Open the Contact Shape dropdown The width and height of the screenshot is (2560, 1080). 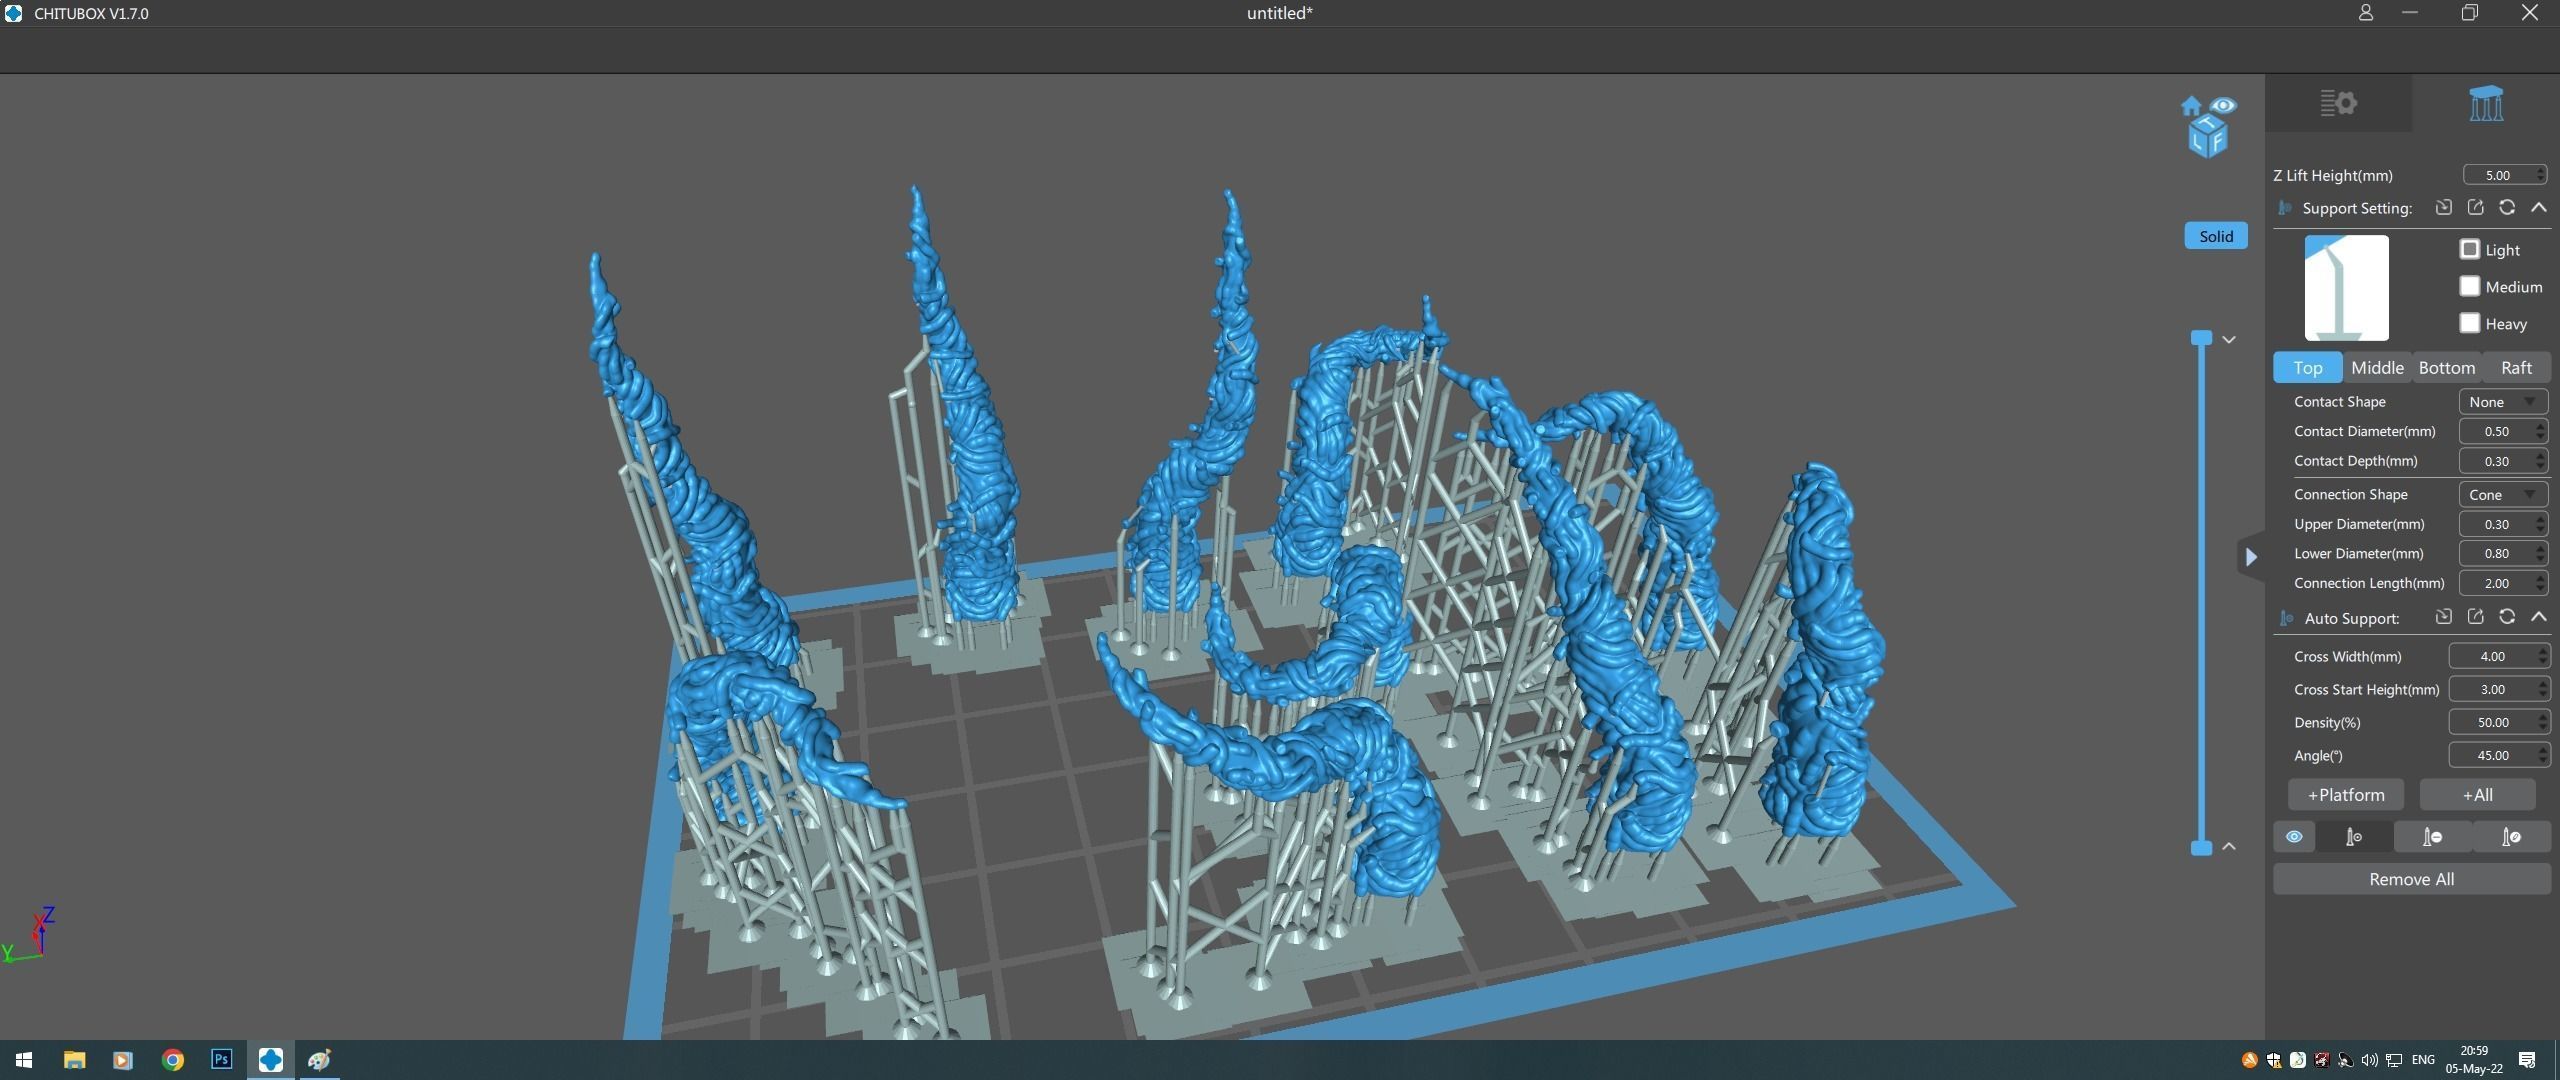2502,402
